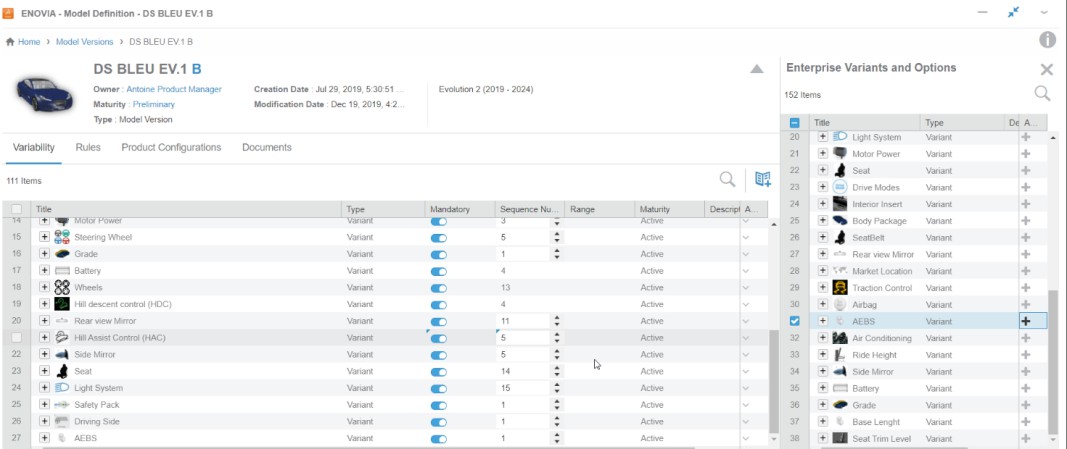Image resolution: width=1067 pixels, height=449 pixels.
Task: Add Drive Modes variant via plus icon
Action: click(1026, 187)
